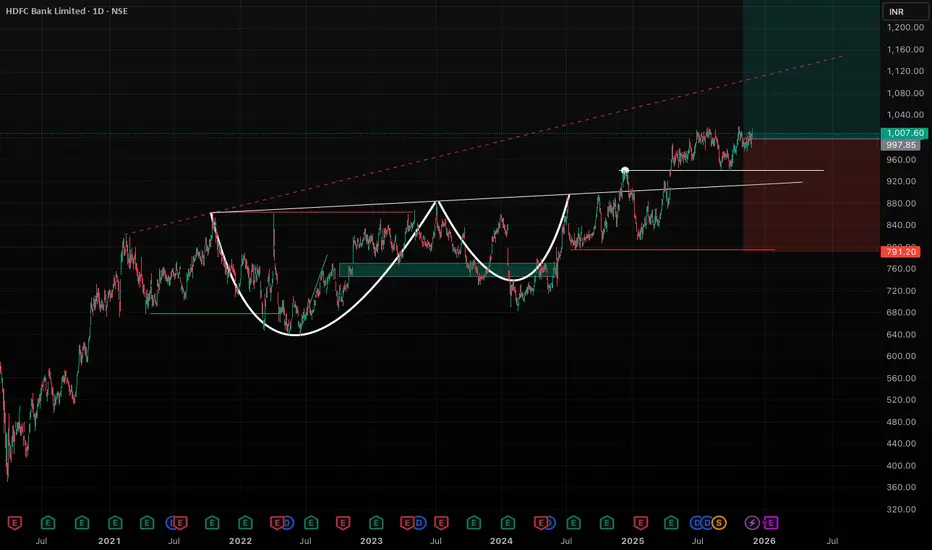The height and width of the screenshot is (550, 932).
Task: Select the green earnings marker for October 2020
Action: (82, 523)
